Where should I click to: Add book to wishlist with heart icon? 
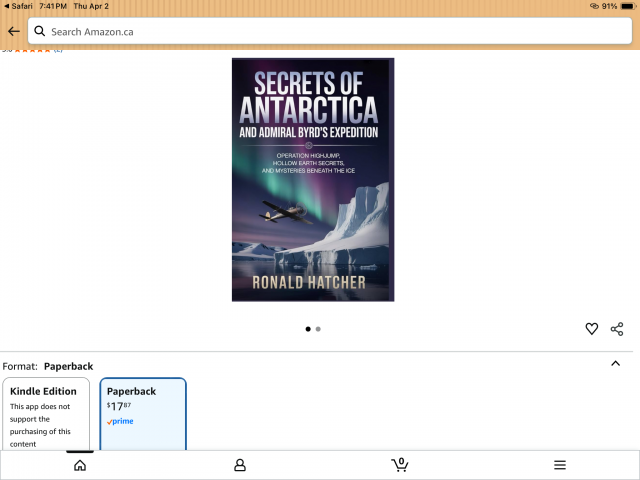[x=591, y=329]
